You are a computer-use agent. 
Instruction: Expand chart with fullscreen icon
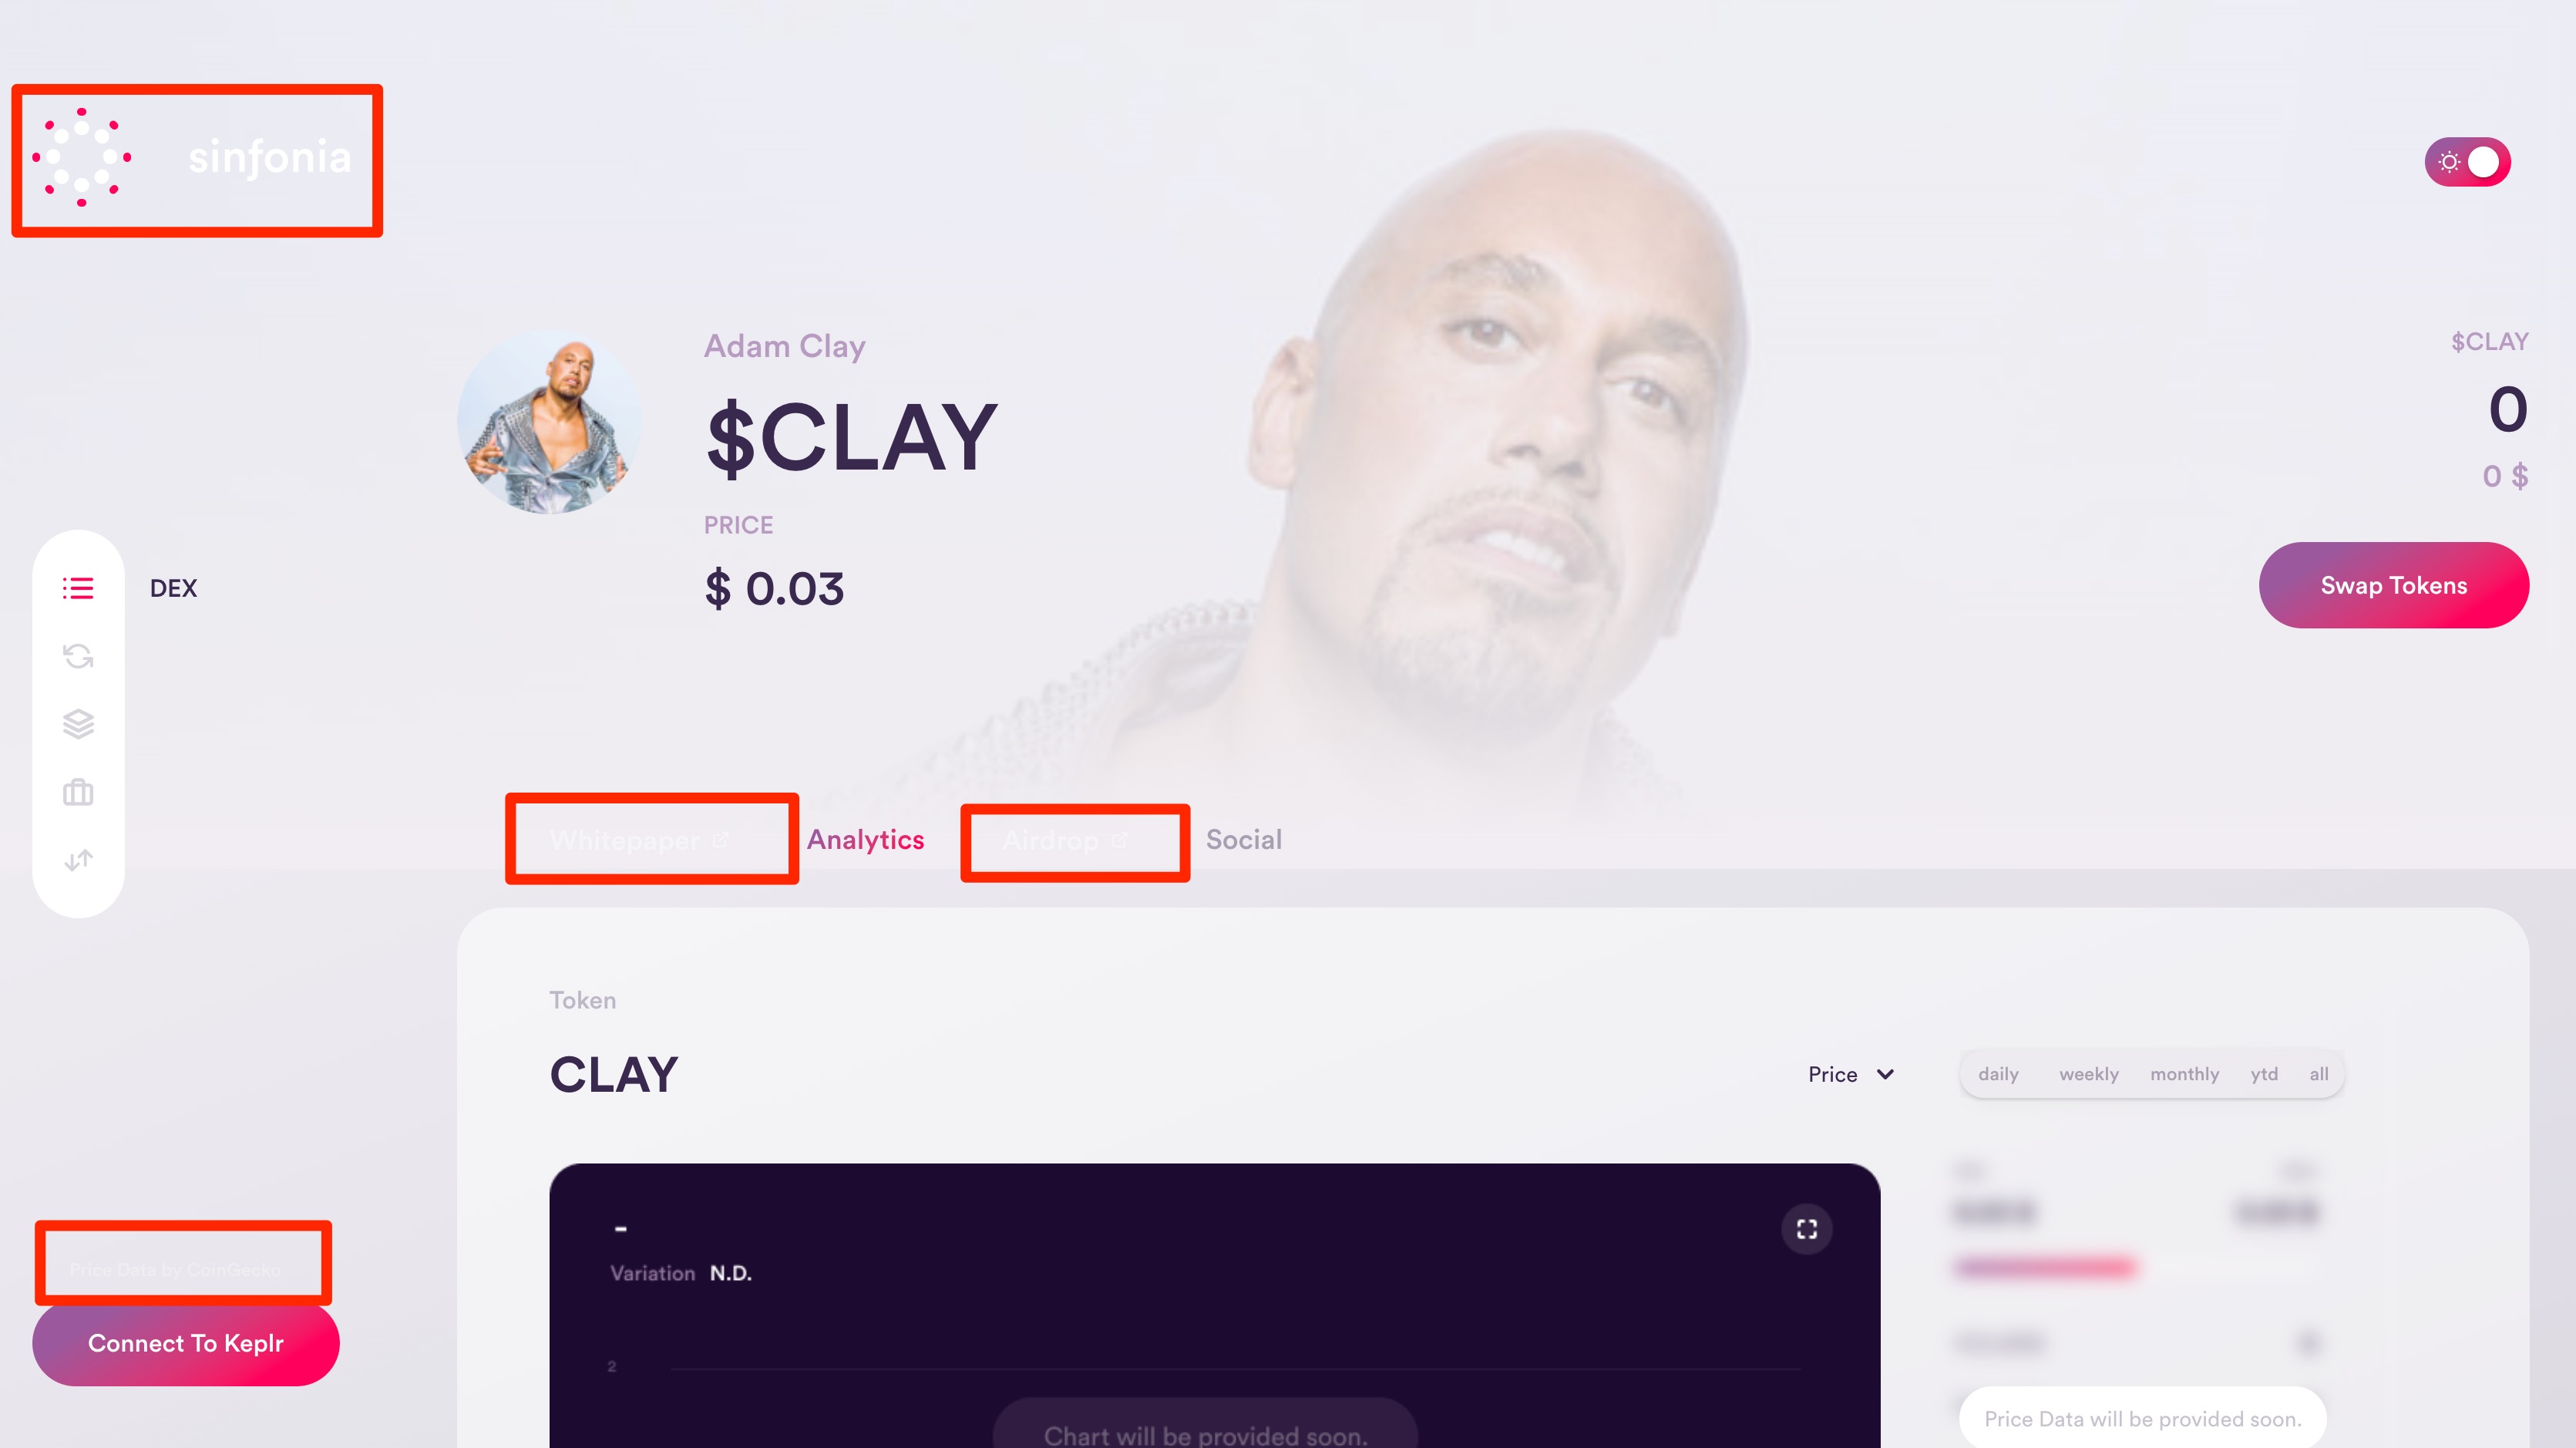pos(1806,1229)
